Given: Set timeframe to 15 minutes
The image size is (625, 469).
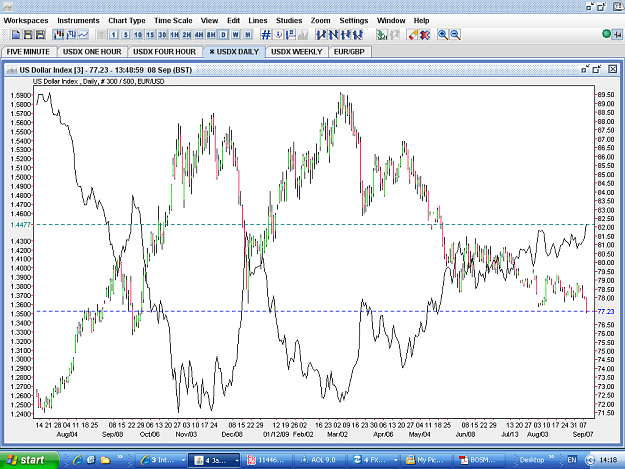Looking at the screenshot, I should (150, 35).
